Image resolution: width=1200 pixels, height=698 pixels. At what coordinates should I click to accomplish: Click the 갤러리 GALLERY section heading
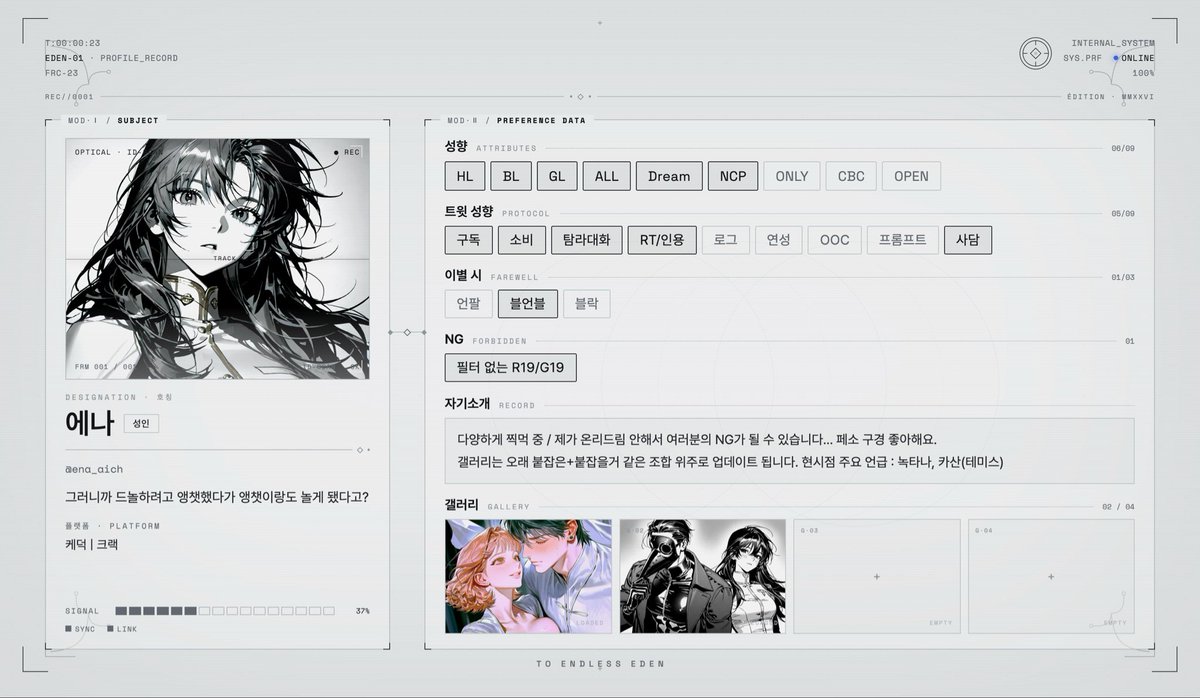tap(487, 506)
